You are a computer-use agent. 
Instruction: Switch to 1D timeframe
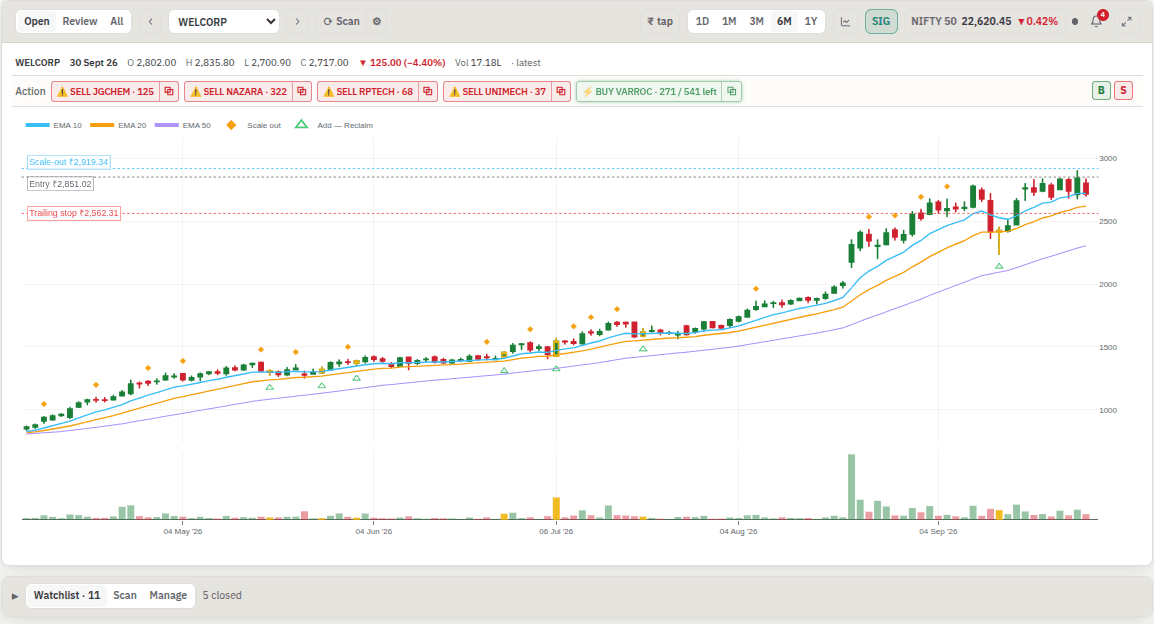click(x=702, y=21)
